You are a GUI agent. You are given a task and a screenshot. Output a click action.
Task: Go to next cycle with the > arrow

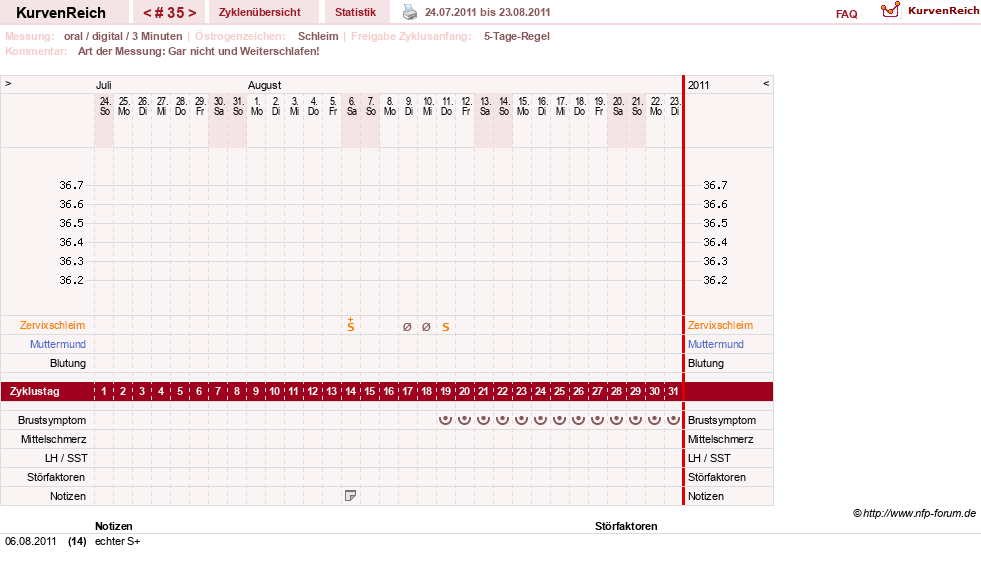click(192, 13)
